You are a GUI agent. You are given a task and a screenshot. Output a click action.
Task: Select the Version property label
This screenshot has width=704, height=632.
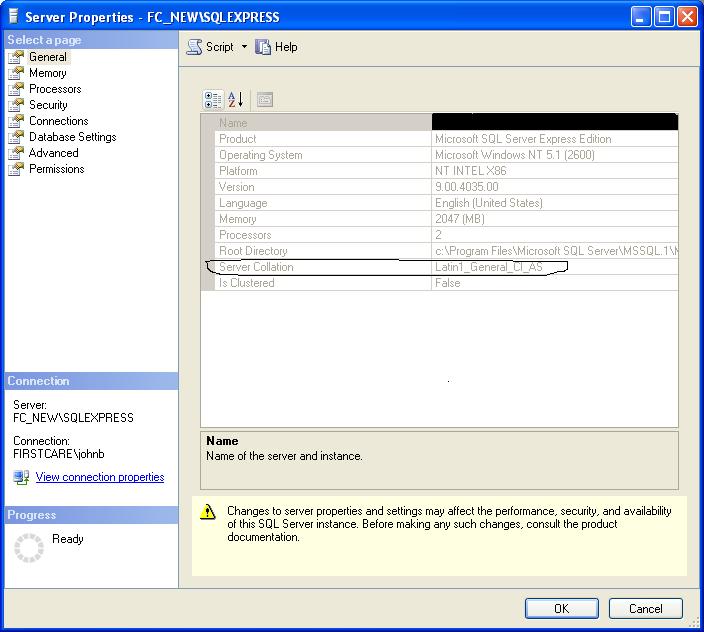click(x=236, y=187)
